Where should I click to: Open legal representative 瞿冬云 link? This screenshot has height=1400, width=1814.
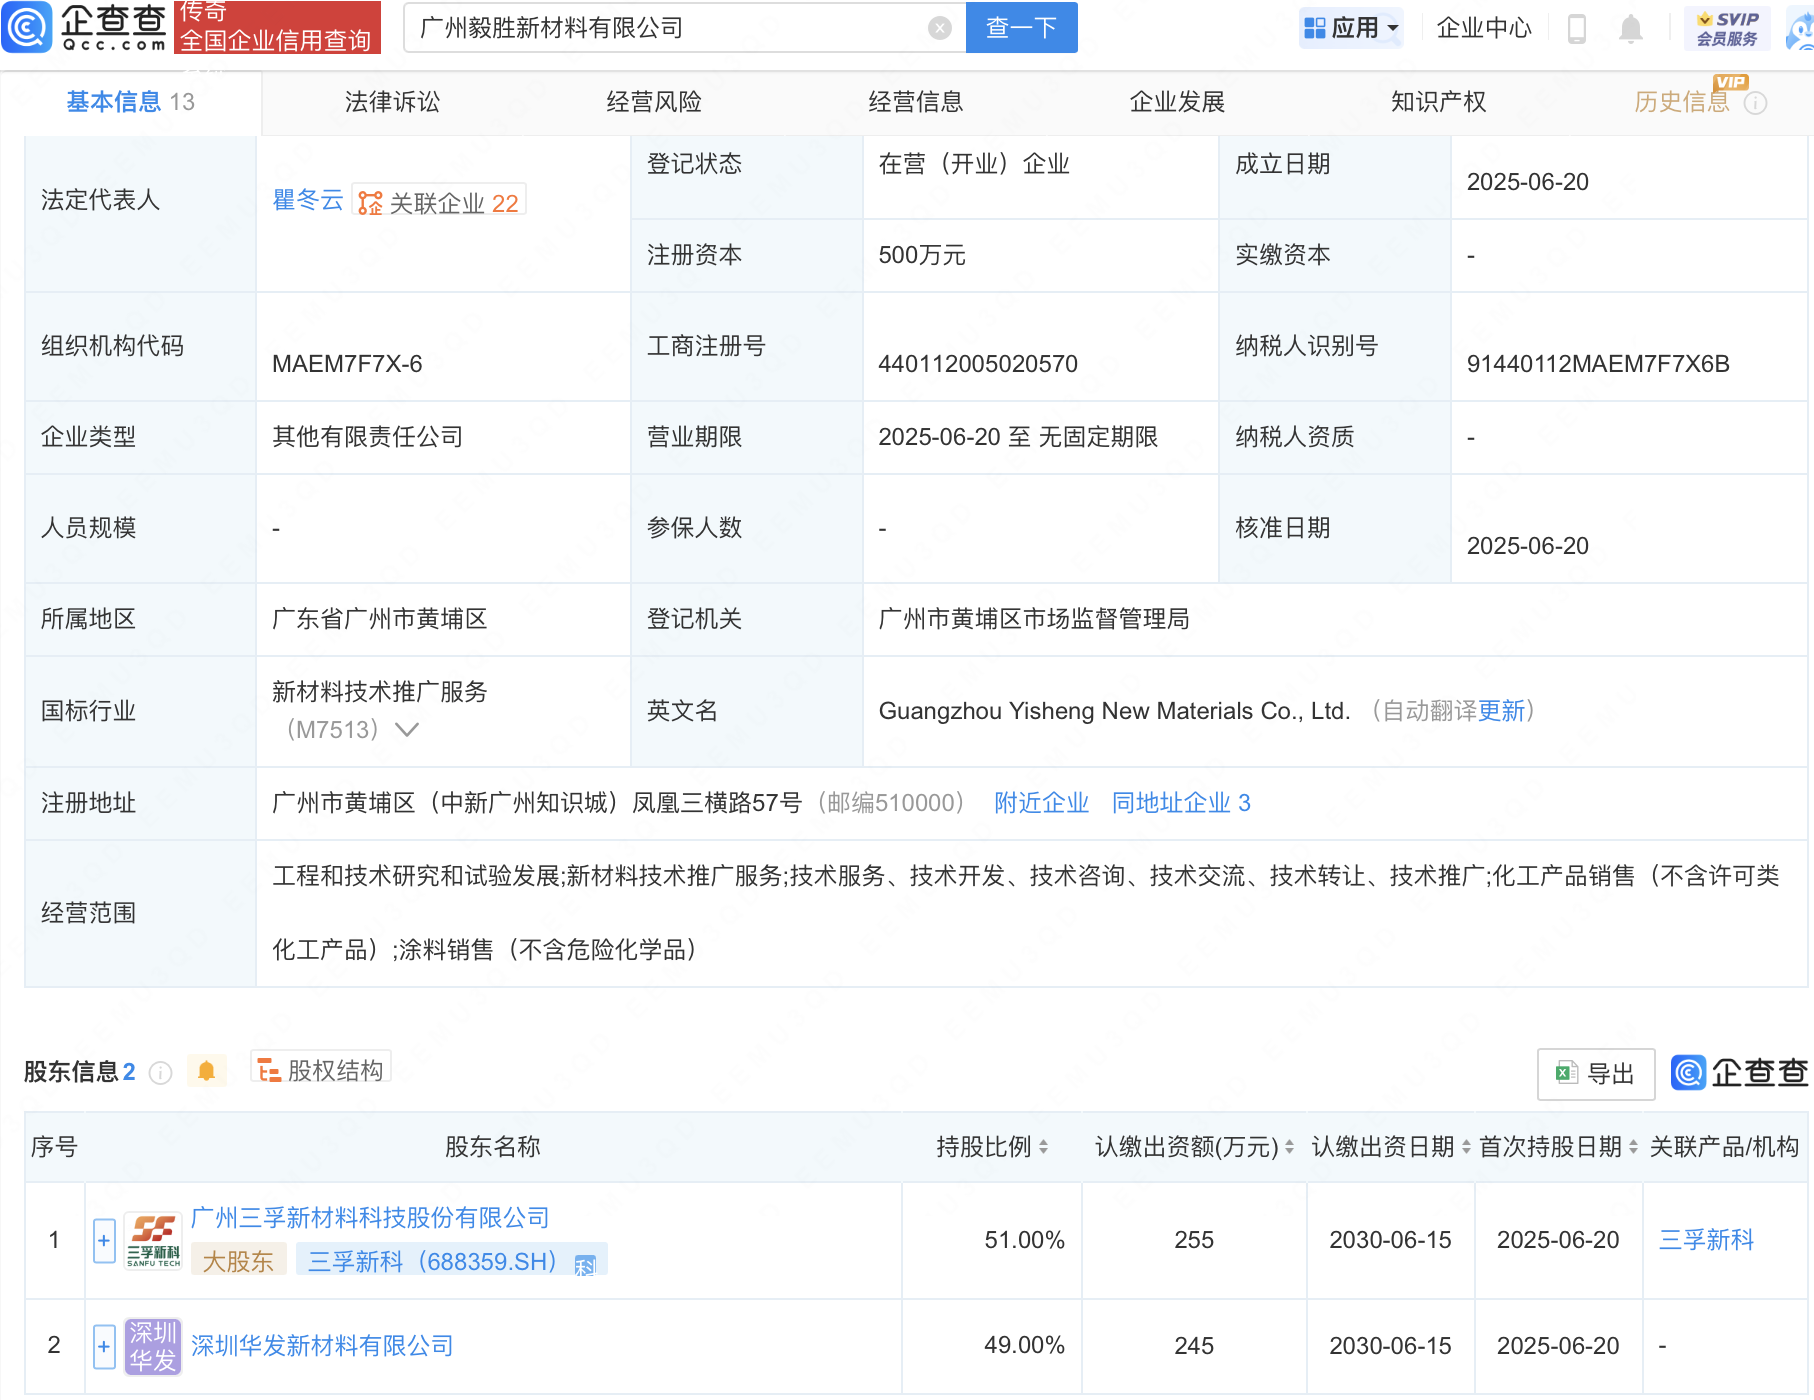(308, 200)
